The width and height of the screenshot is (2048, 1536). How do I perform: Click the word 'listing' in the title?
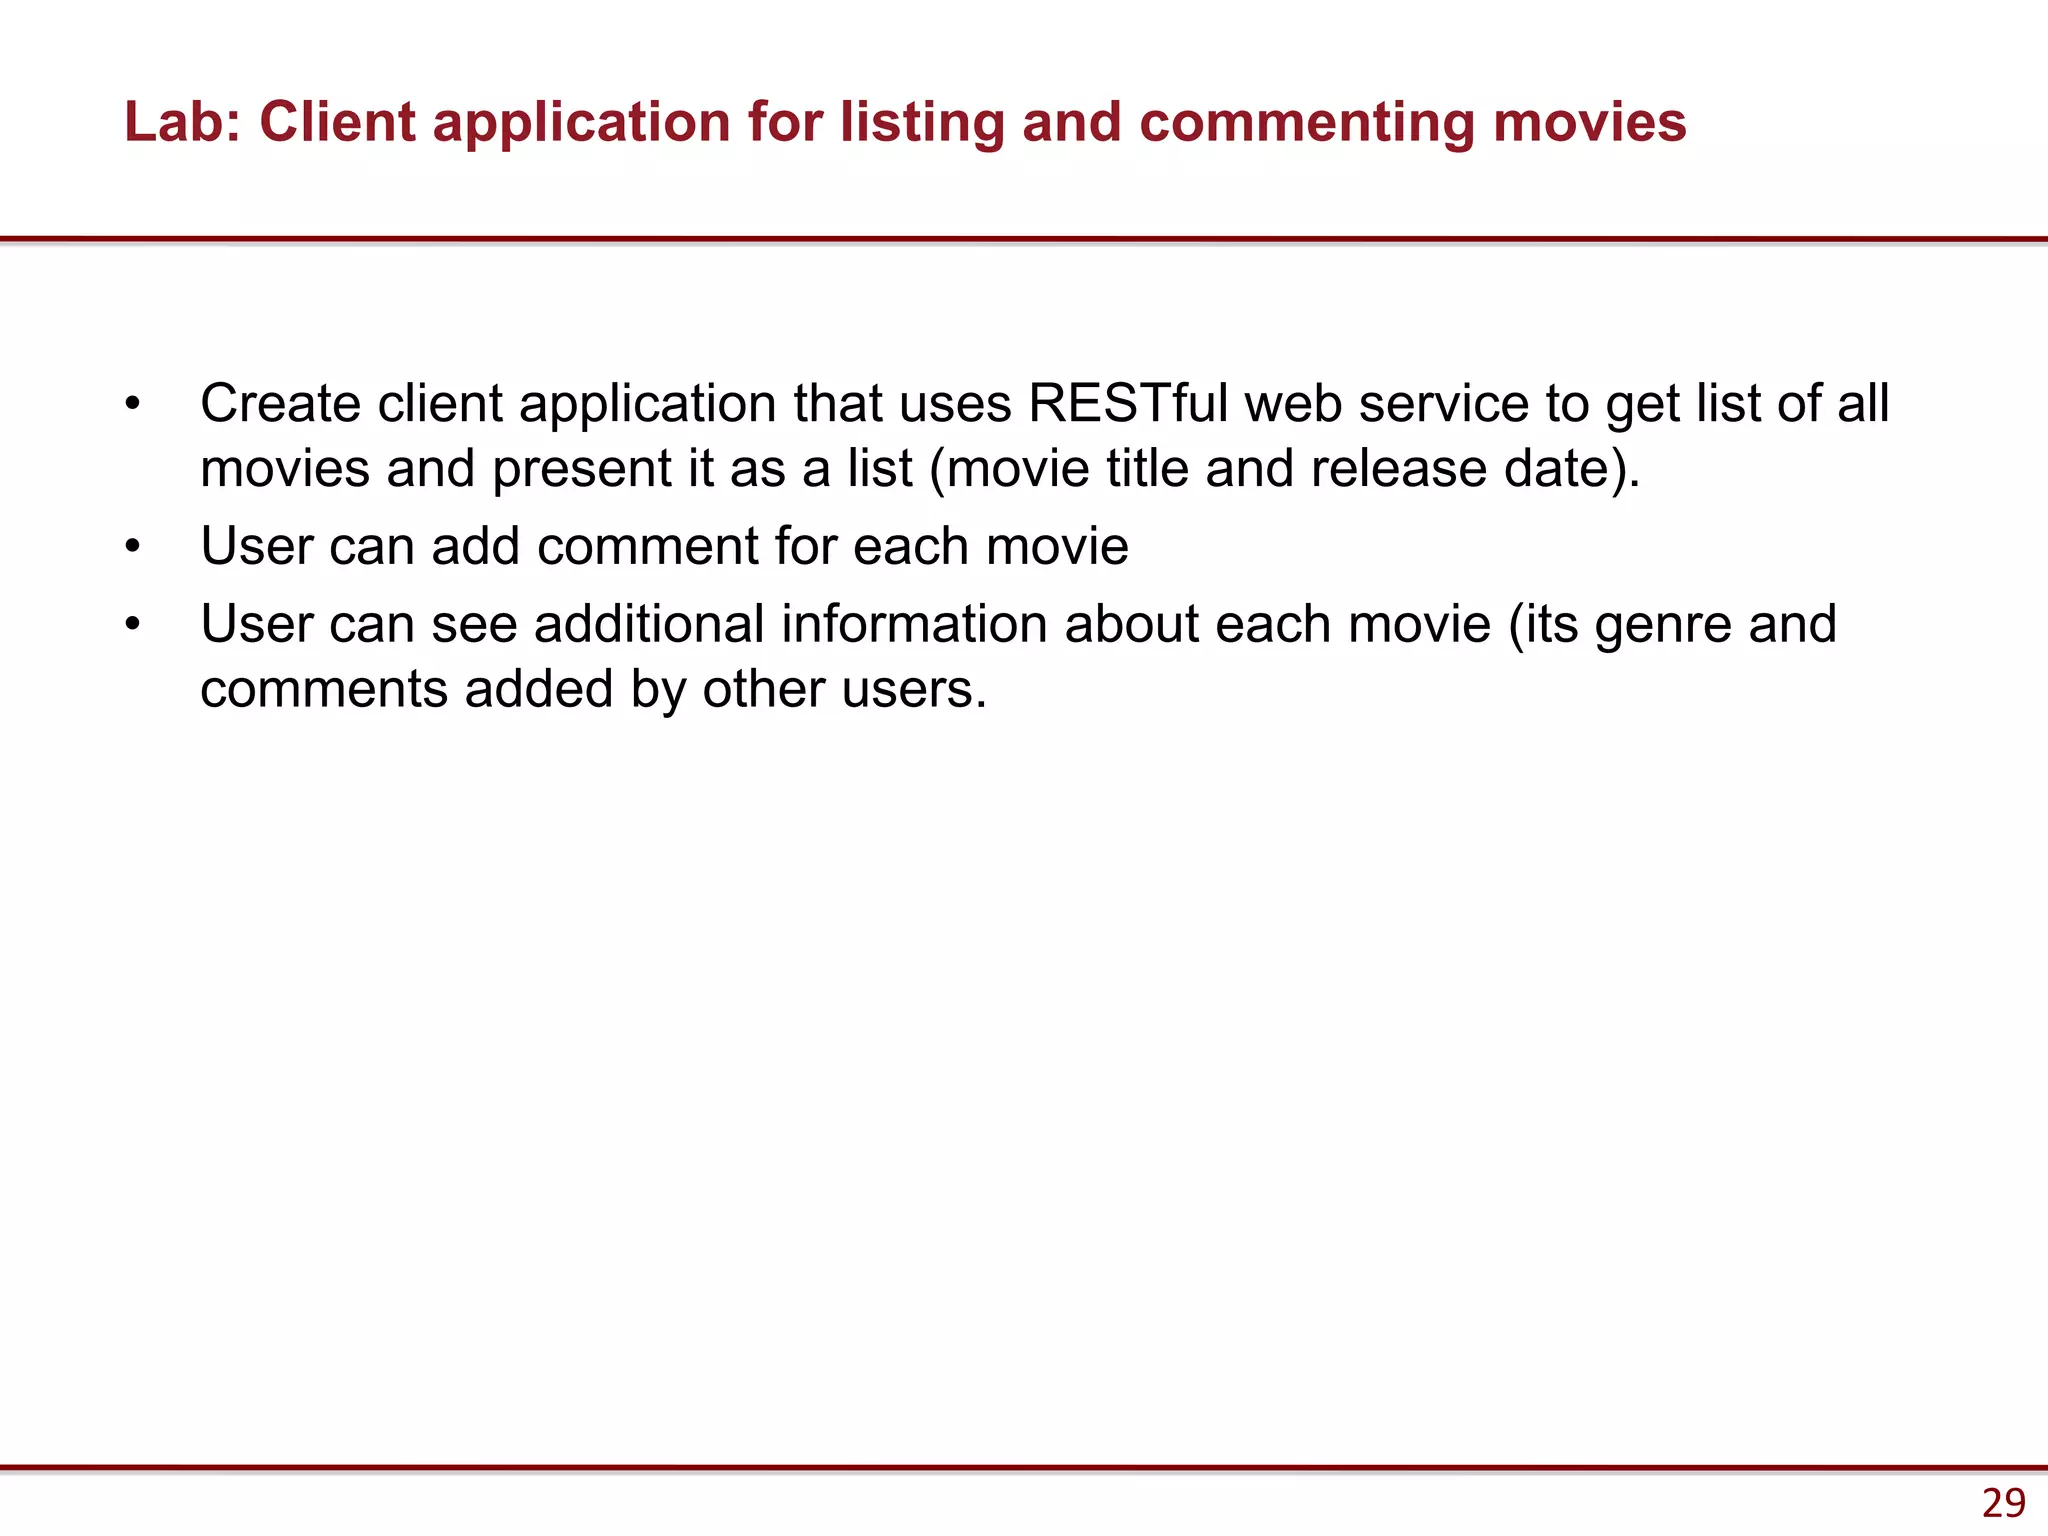point(922,123)
